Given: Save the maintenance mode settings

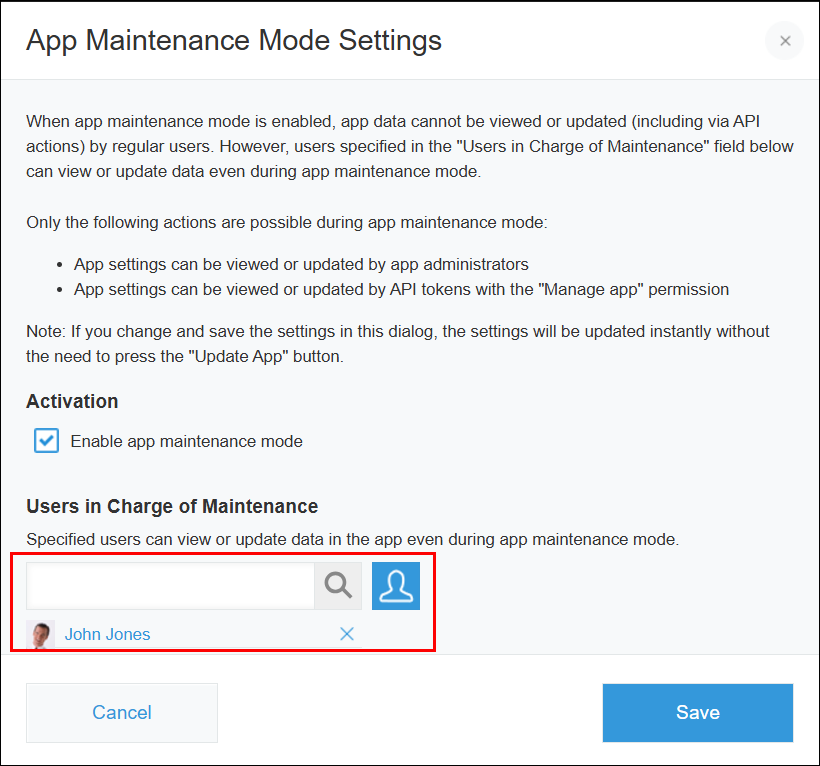Looking at the screenshot, I should [x=697, y=712].
